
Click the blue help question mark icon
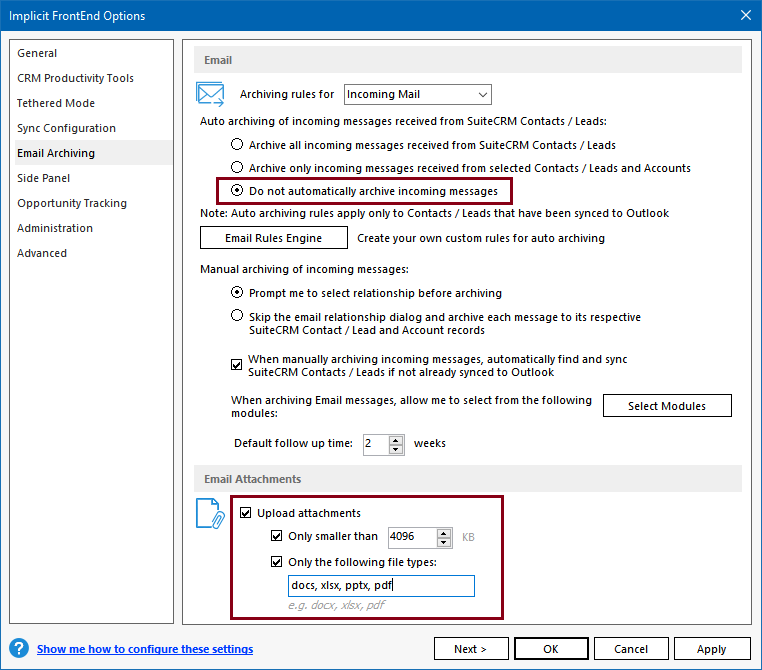pos(19,649)
